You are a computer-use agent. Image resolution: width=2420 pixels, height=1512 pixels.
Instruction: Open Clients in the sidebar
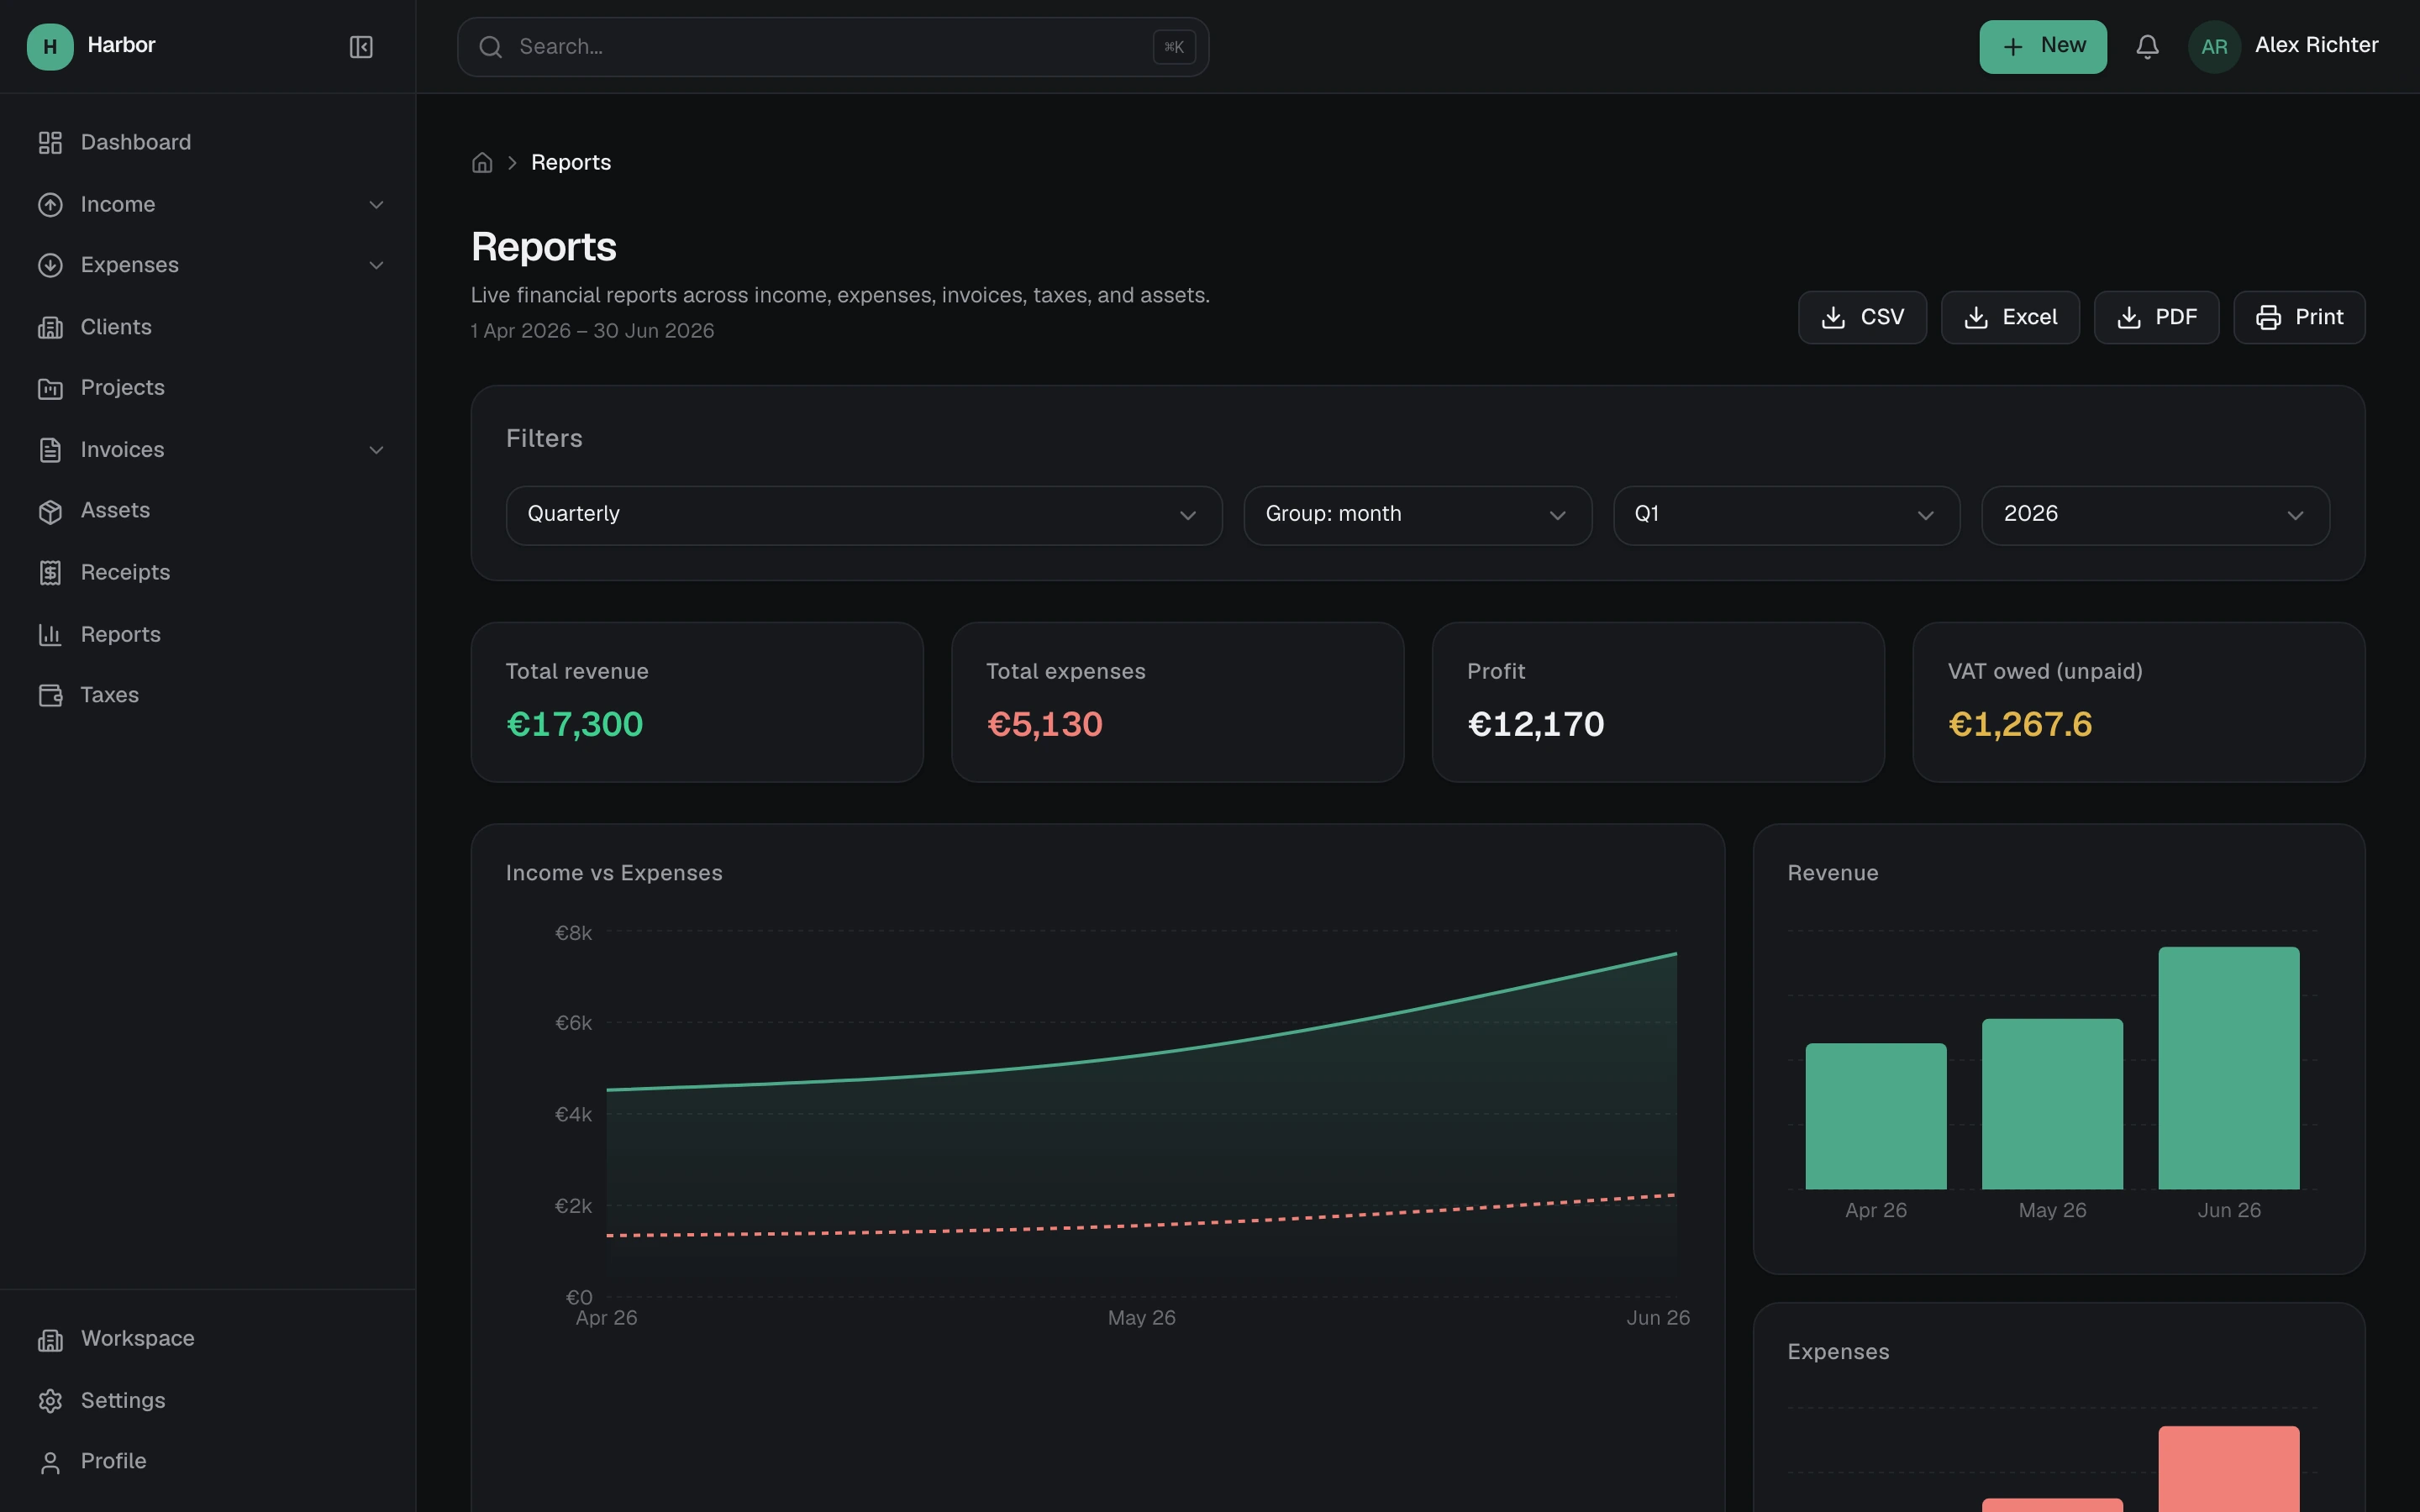point(208,327)
